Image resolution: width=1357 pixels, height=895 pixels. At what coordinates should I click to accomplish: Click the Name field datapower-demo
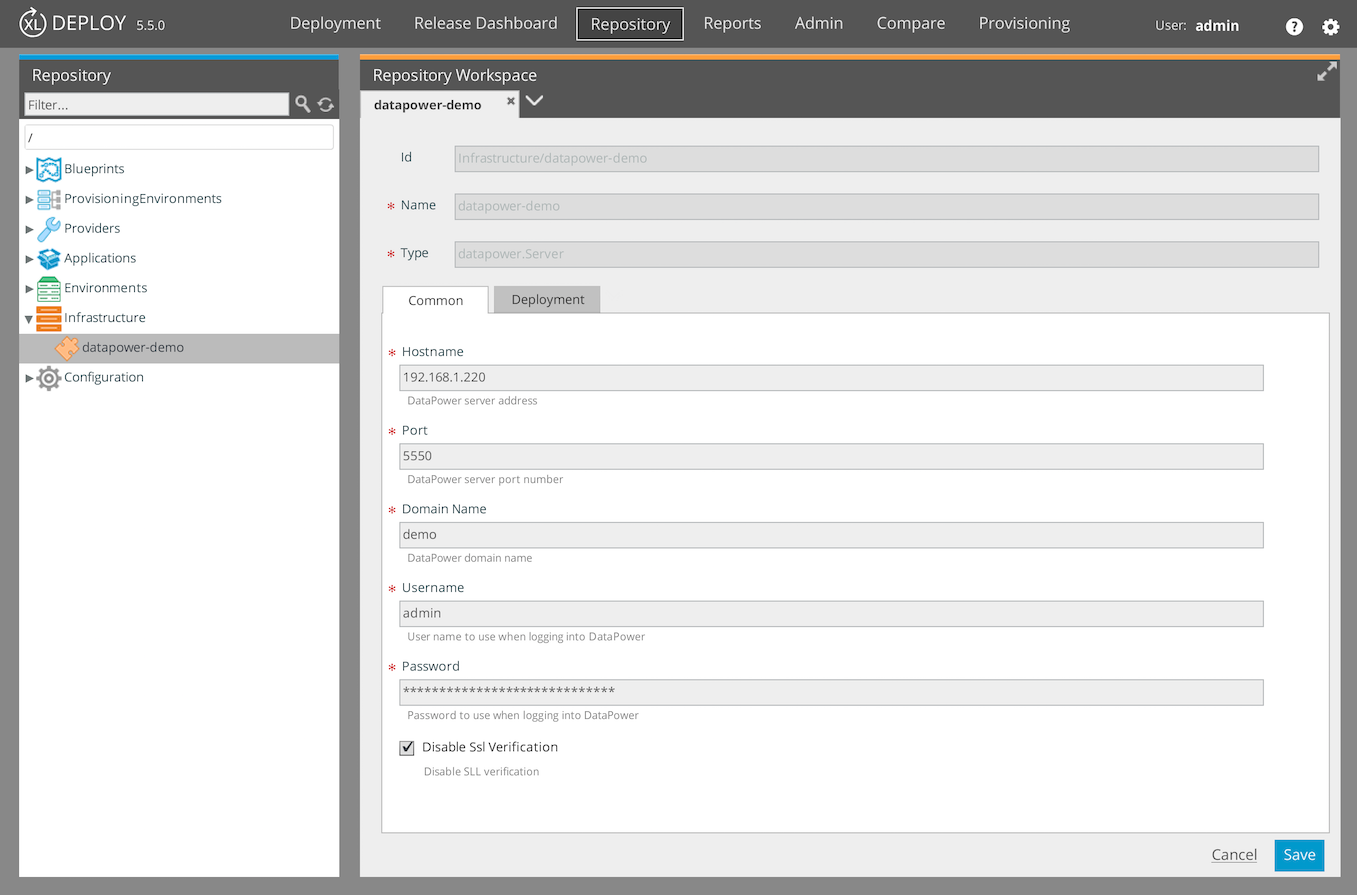886,206
